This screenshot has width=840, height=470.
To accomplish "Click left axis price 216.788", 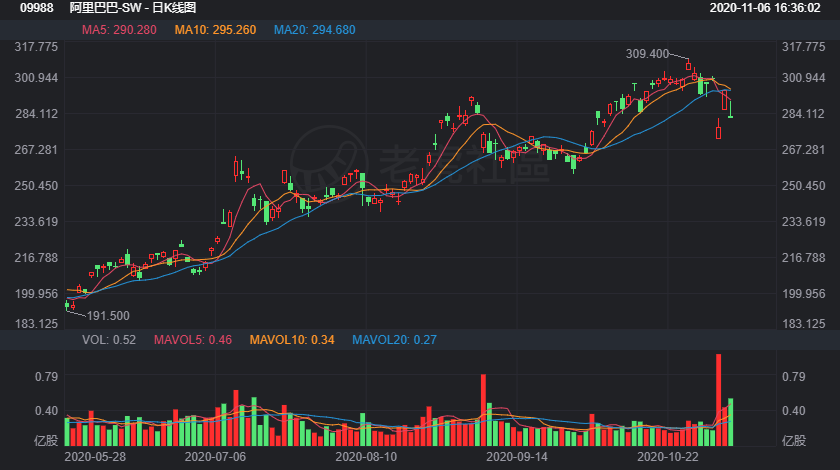I will pos(36,258).
